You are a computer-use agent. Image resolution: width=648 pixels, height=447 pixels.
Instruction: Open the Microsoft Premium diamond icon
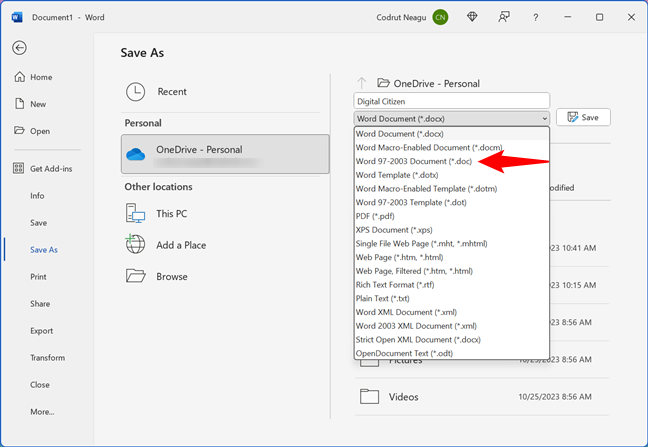coord(474,17)
